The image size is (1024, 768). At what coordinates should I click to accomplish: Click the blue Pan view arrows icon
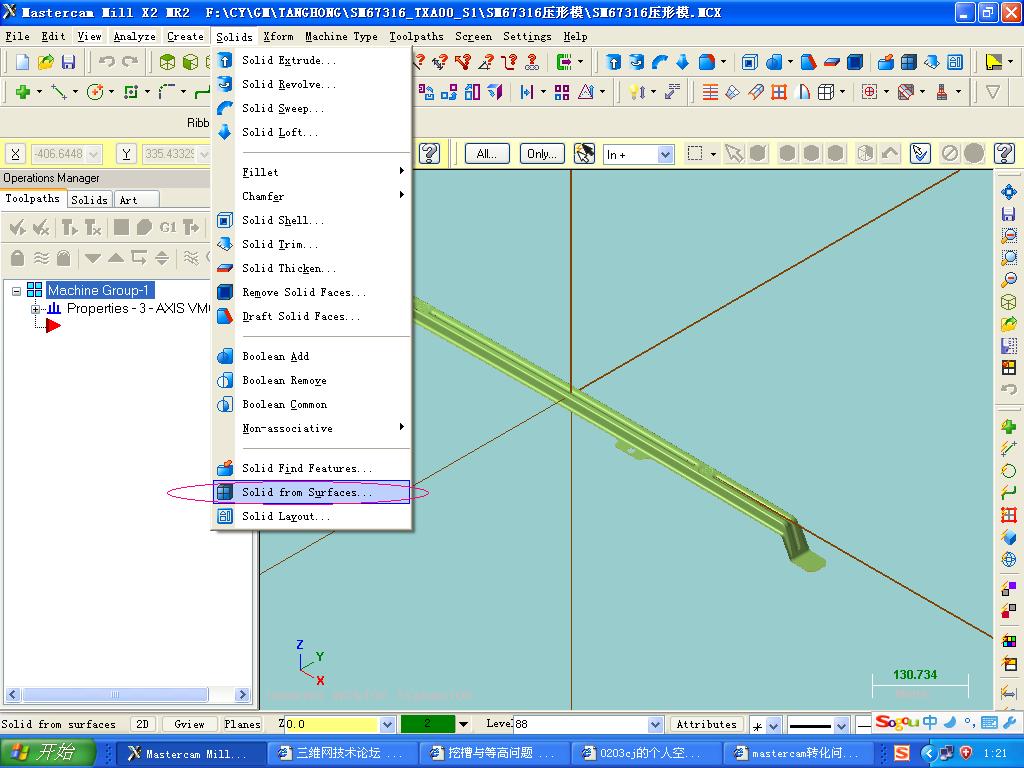(x=1008, y=191)
